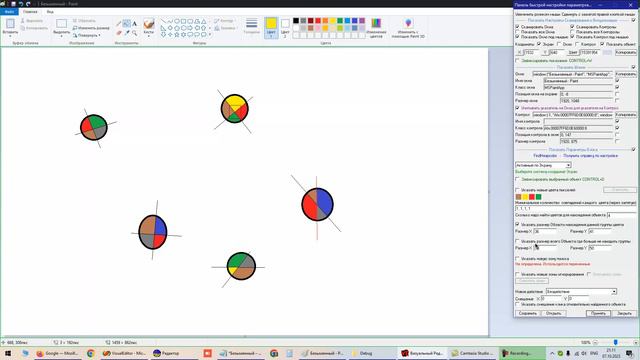Collapse the scanning settings section header
This screenshot has width=640, height=360.
click(633, 20)
